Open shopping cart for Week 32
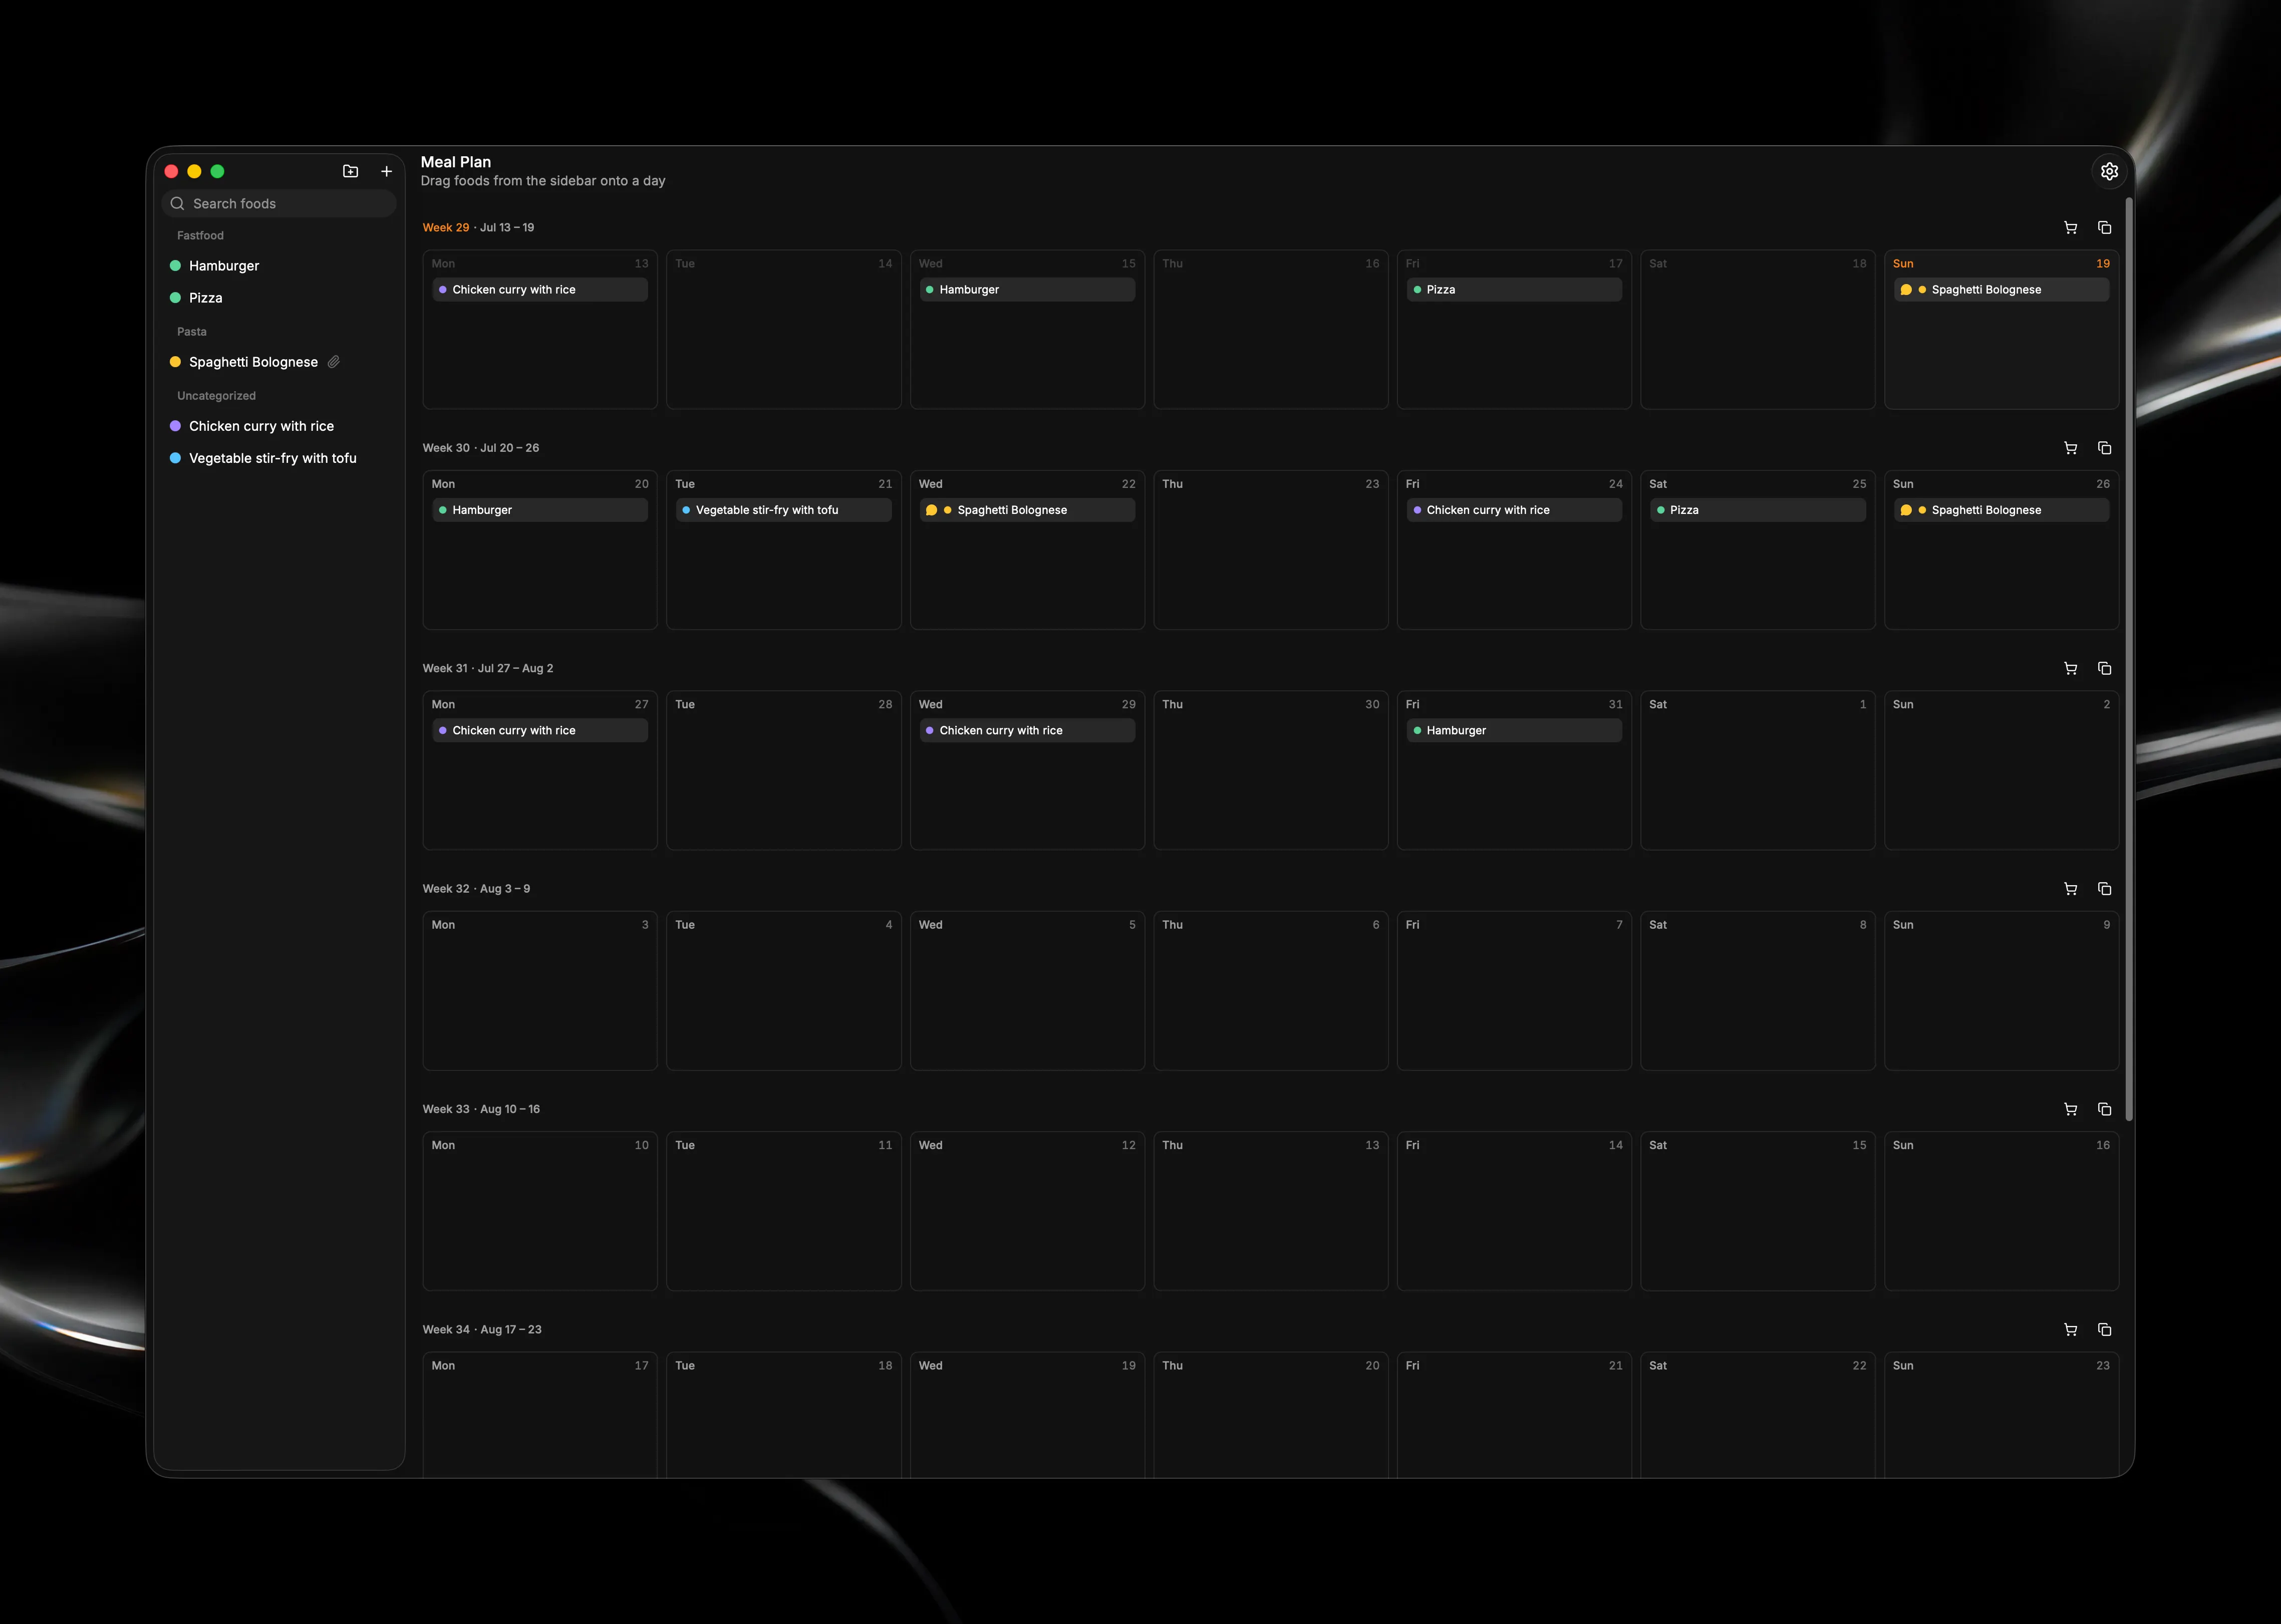2281x1624 pixels. pyautogui.click(x=2070, y=889)
